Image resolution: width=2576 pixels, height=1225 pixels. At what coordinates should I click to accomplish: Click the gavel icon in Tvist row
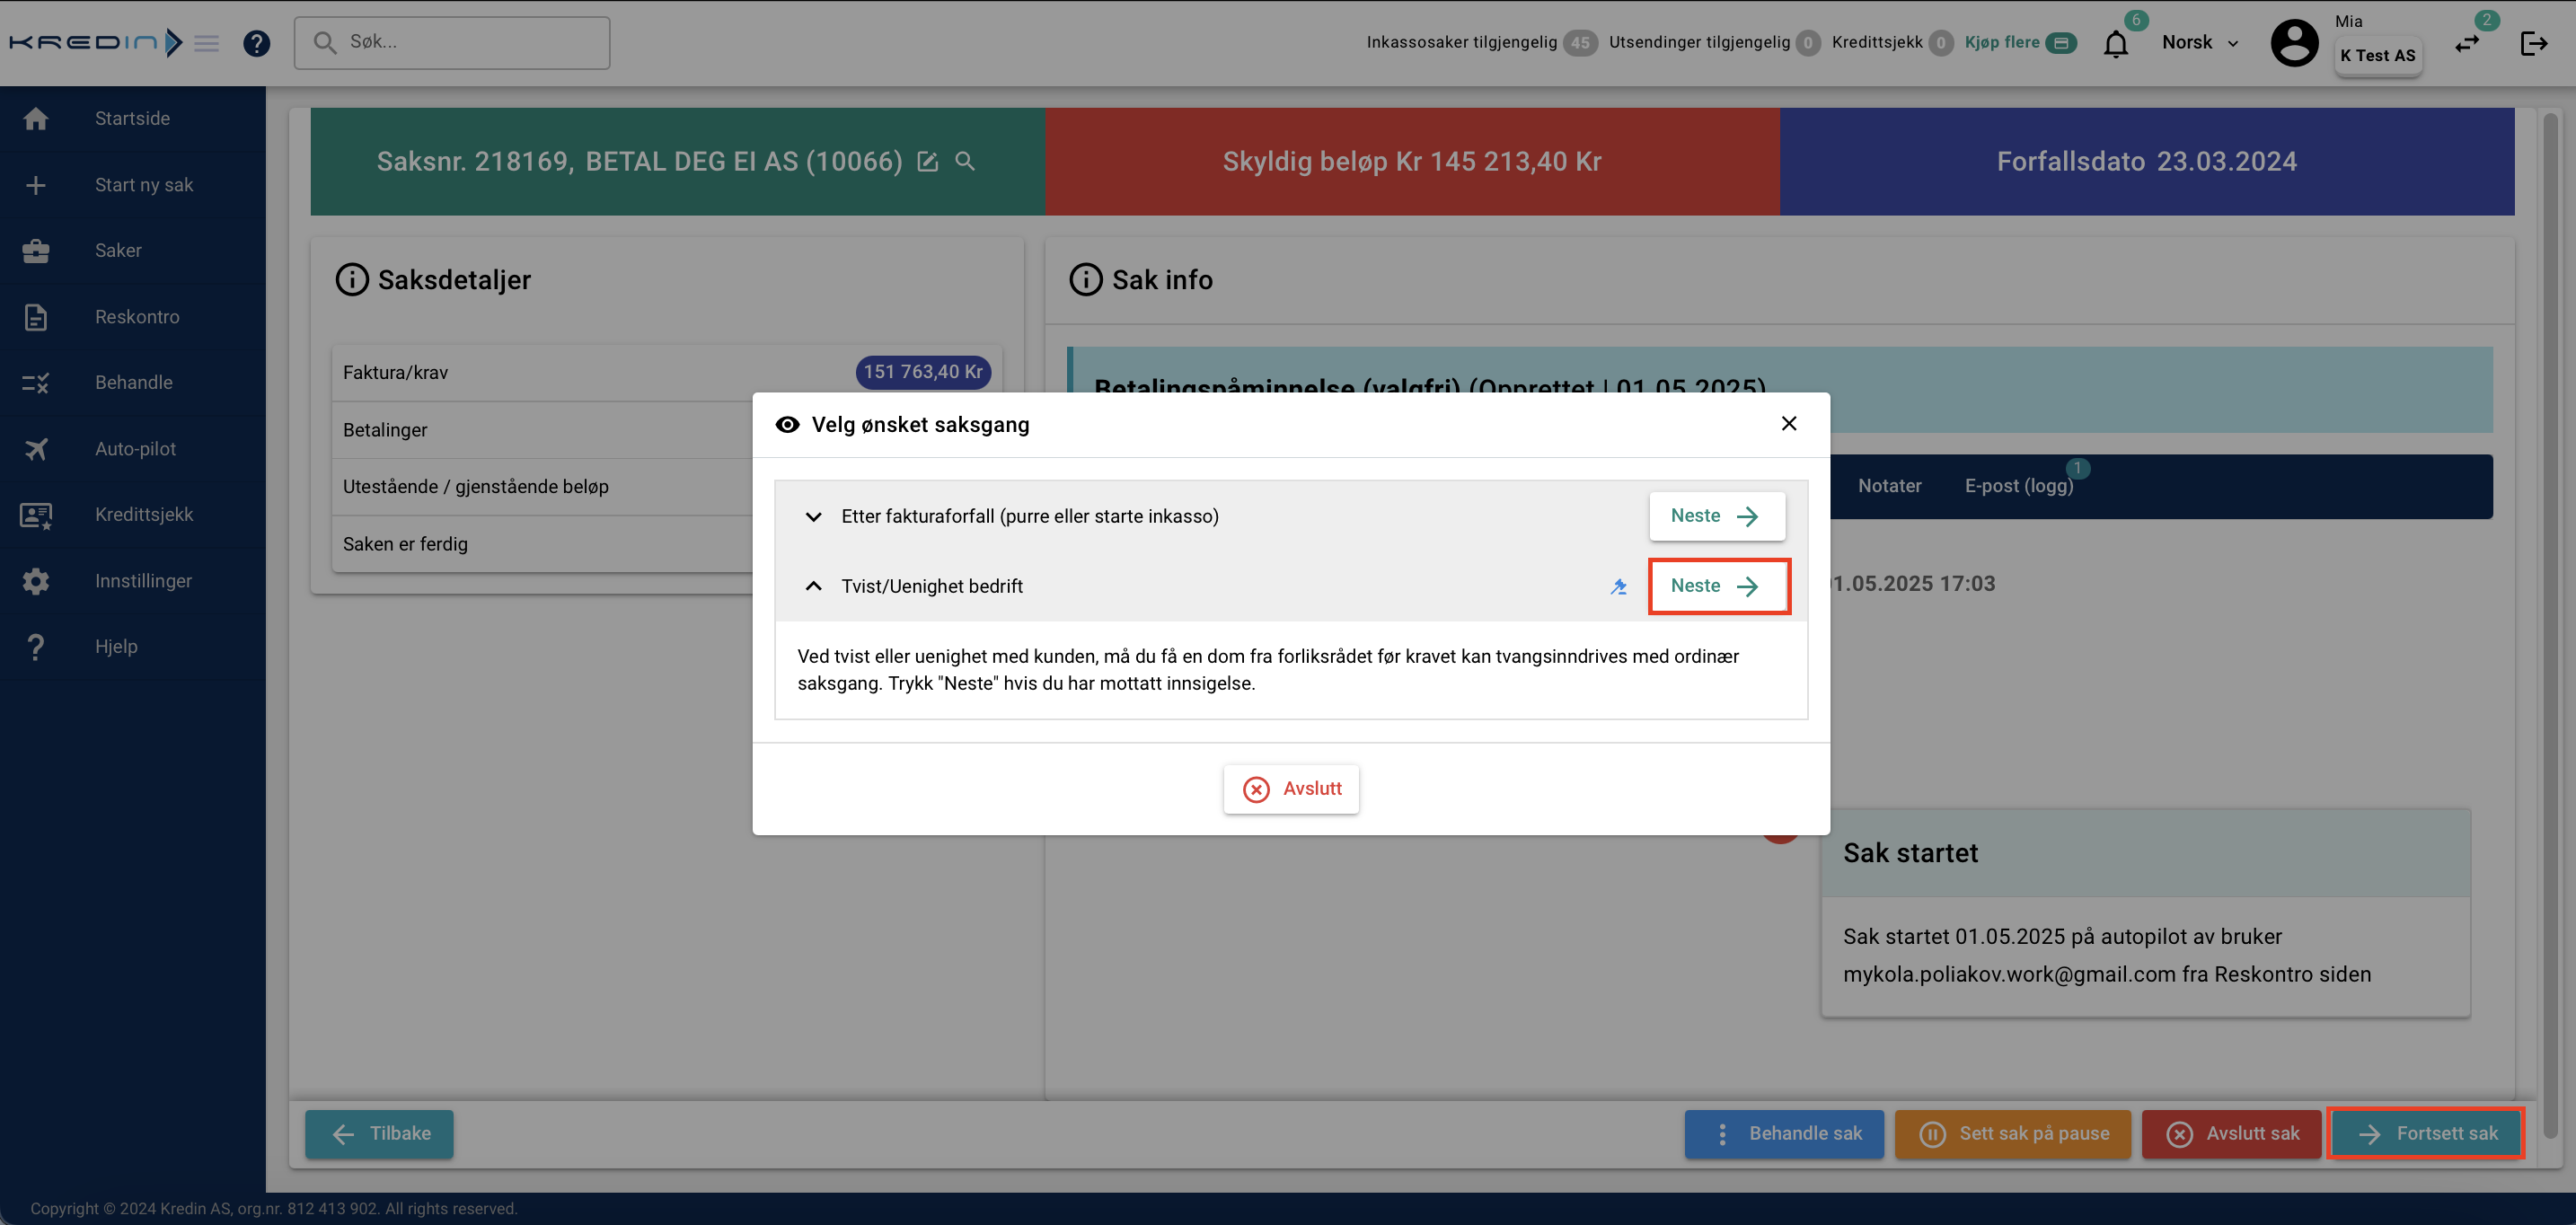1618,587
